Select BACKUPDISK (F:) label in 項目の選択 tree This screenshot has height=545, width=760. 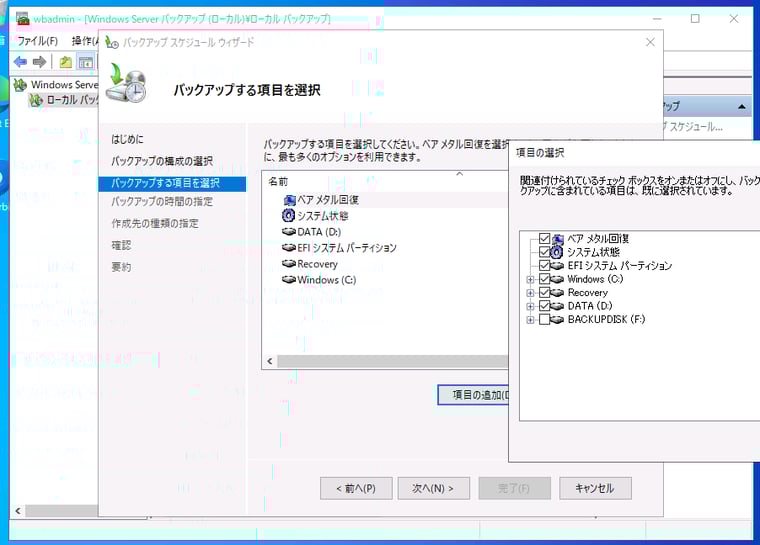click(x=606, y=320)
